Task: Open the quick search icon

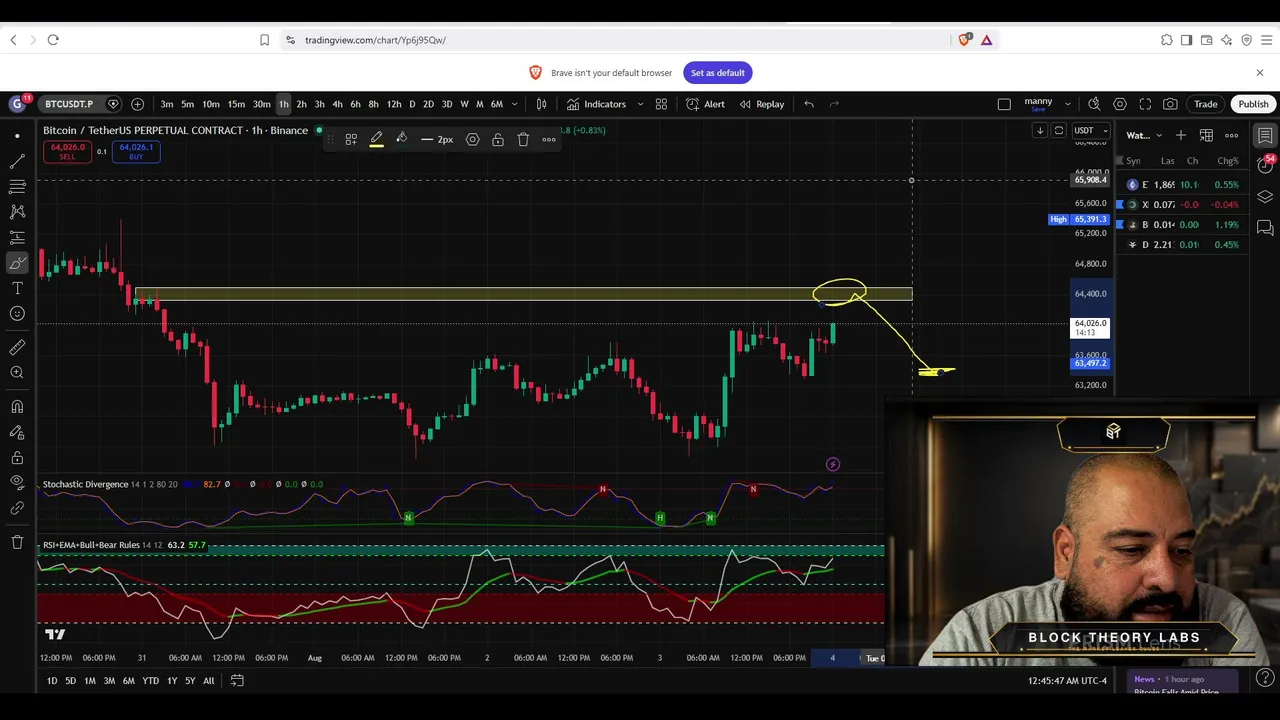Action: pyautogui.click(x=1094, y=104)
